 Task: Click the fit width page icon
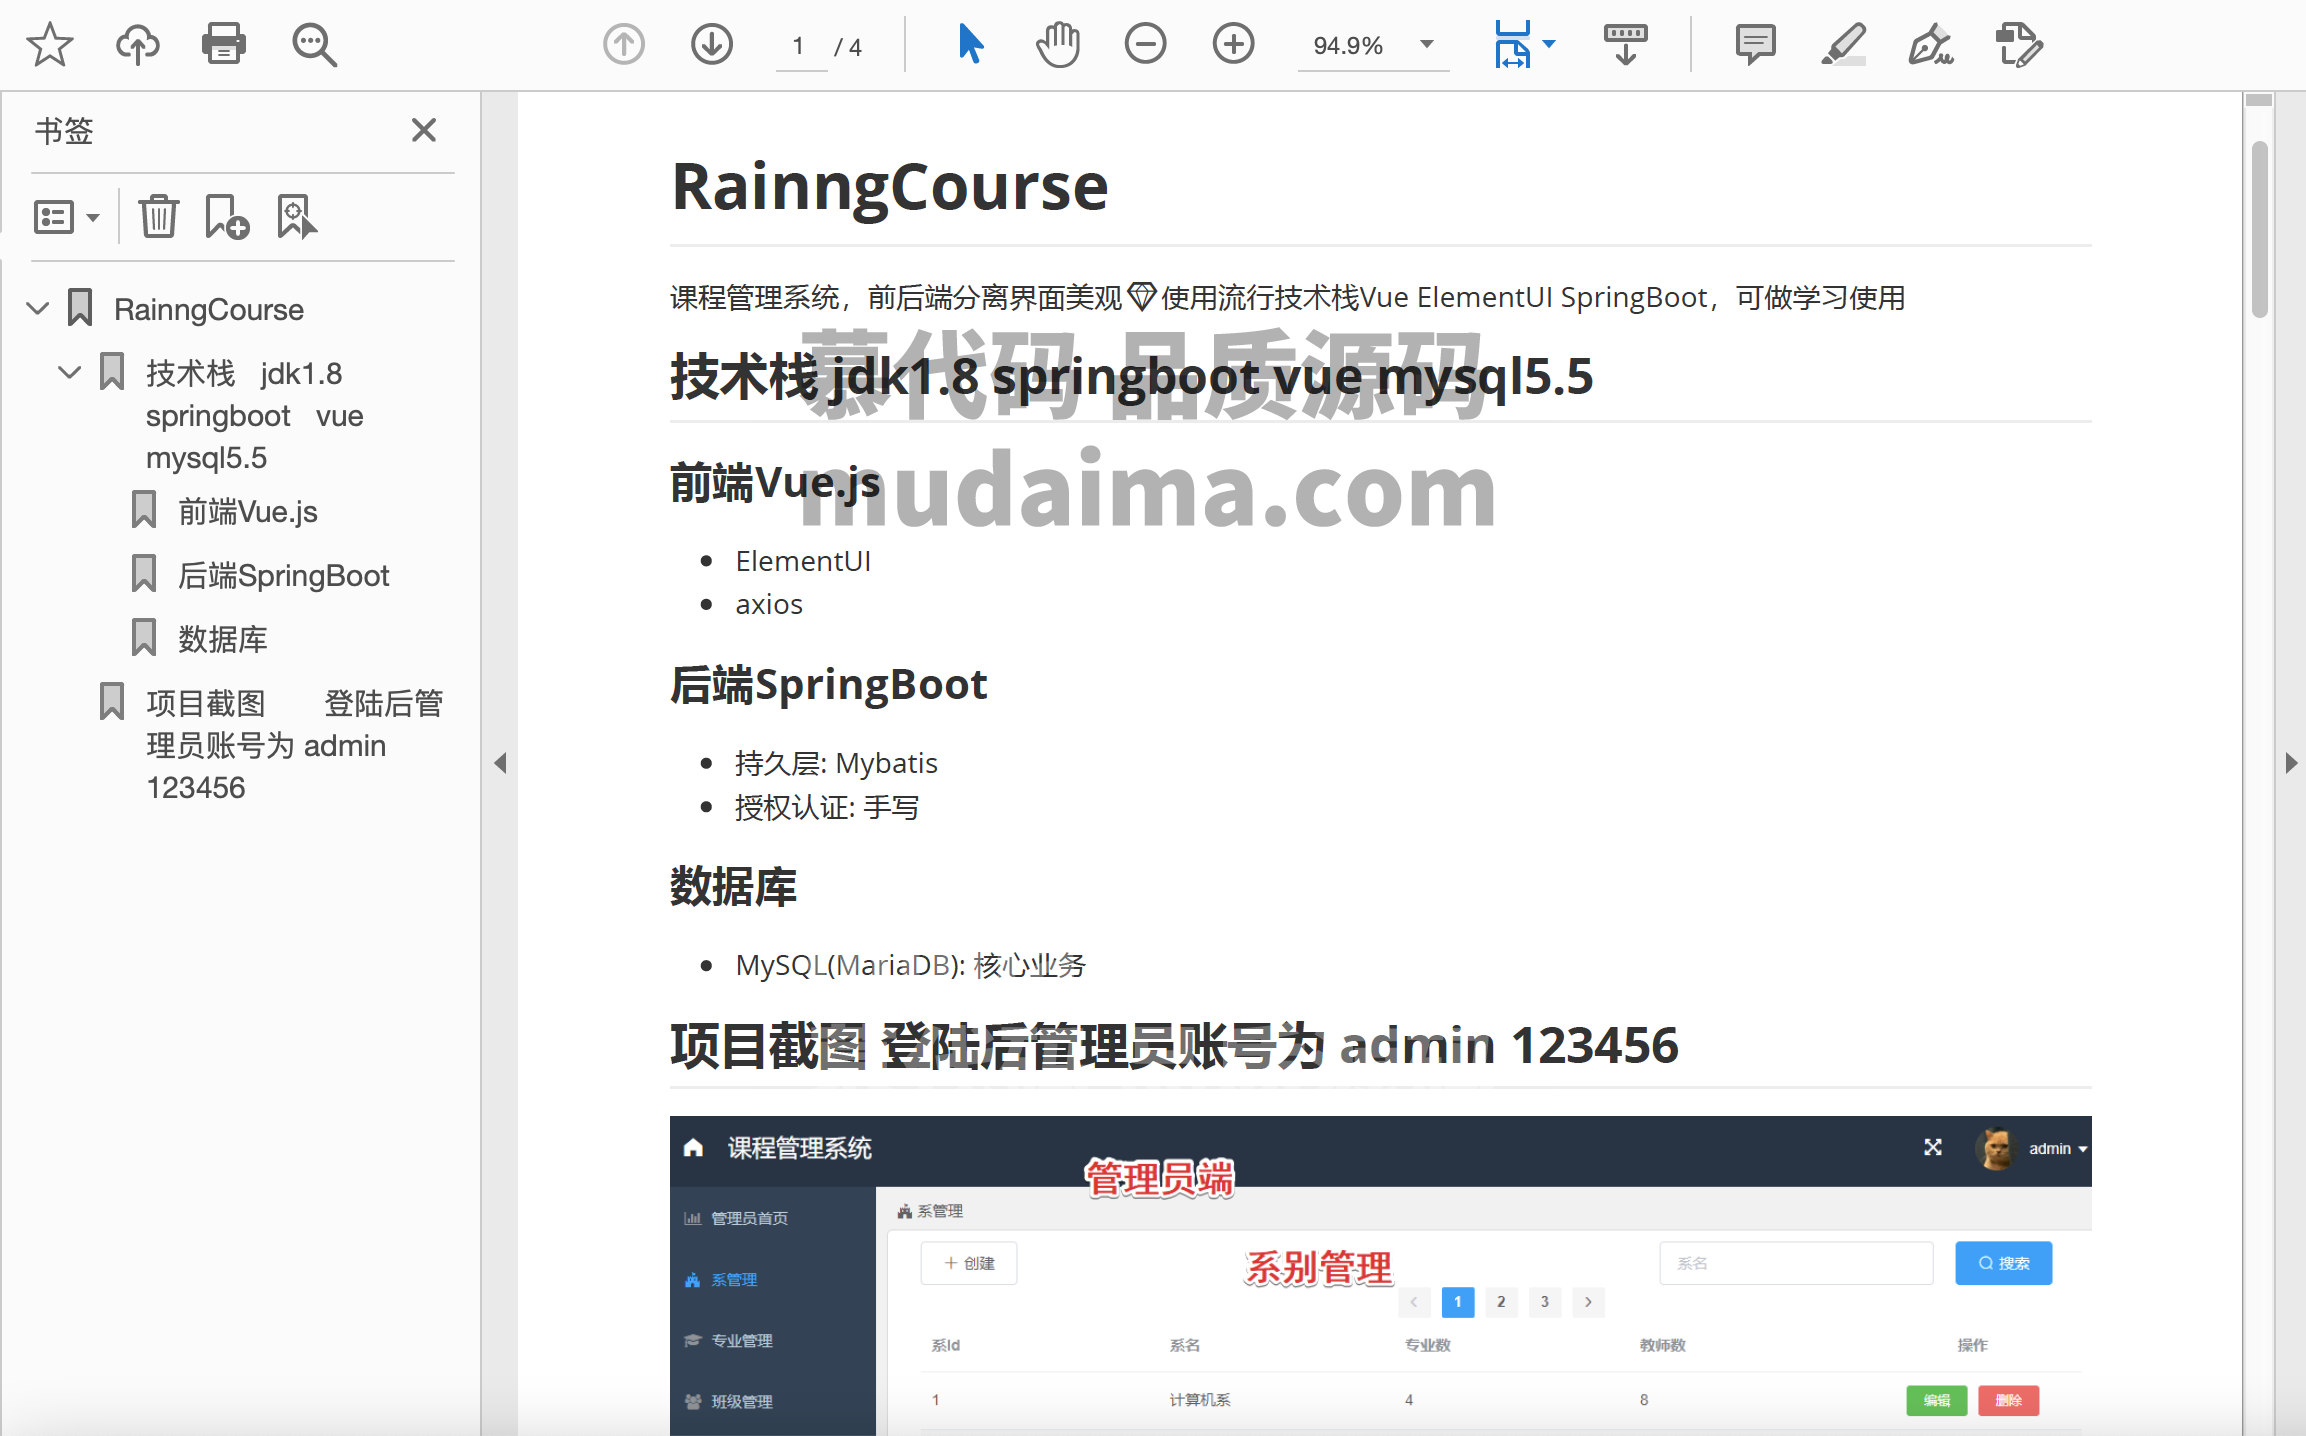pos(1512,44)
